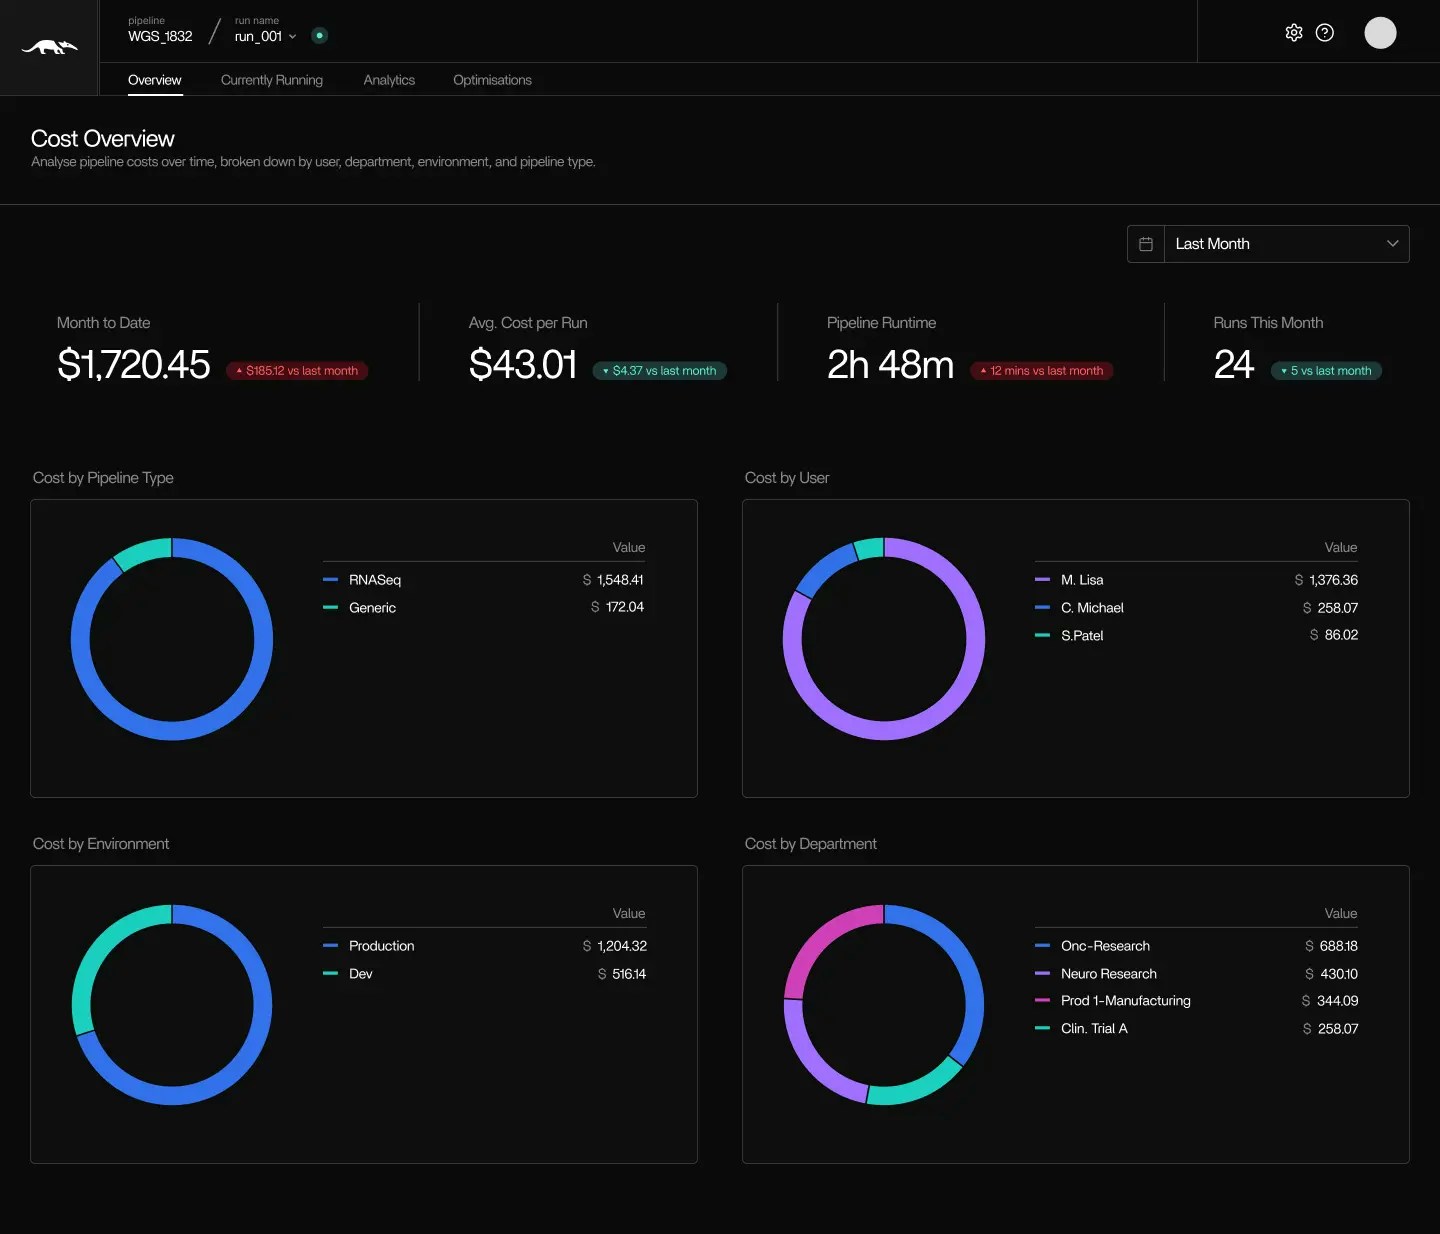Toggle the Dev environment legend entry

click(360, 973)
